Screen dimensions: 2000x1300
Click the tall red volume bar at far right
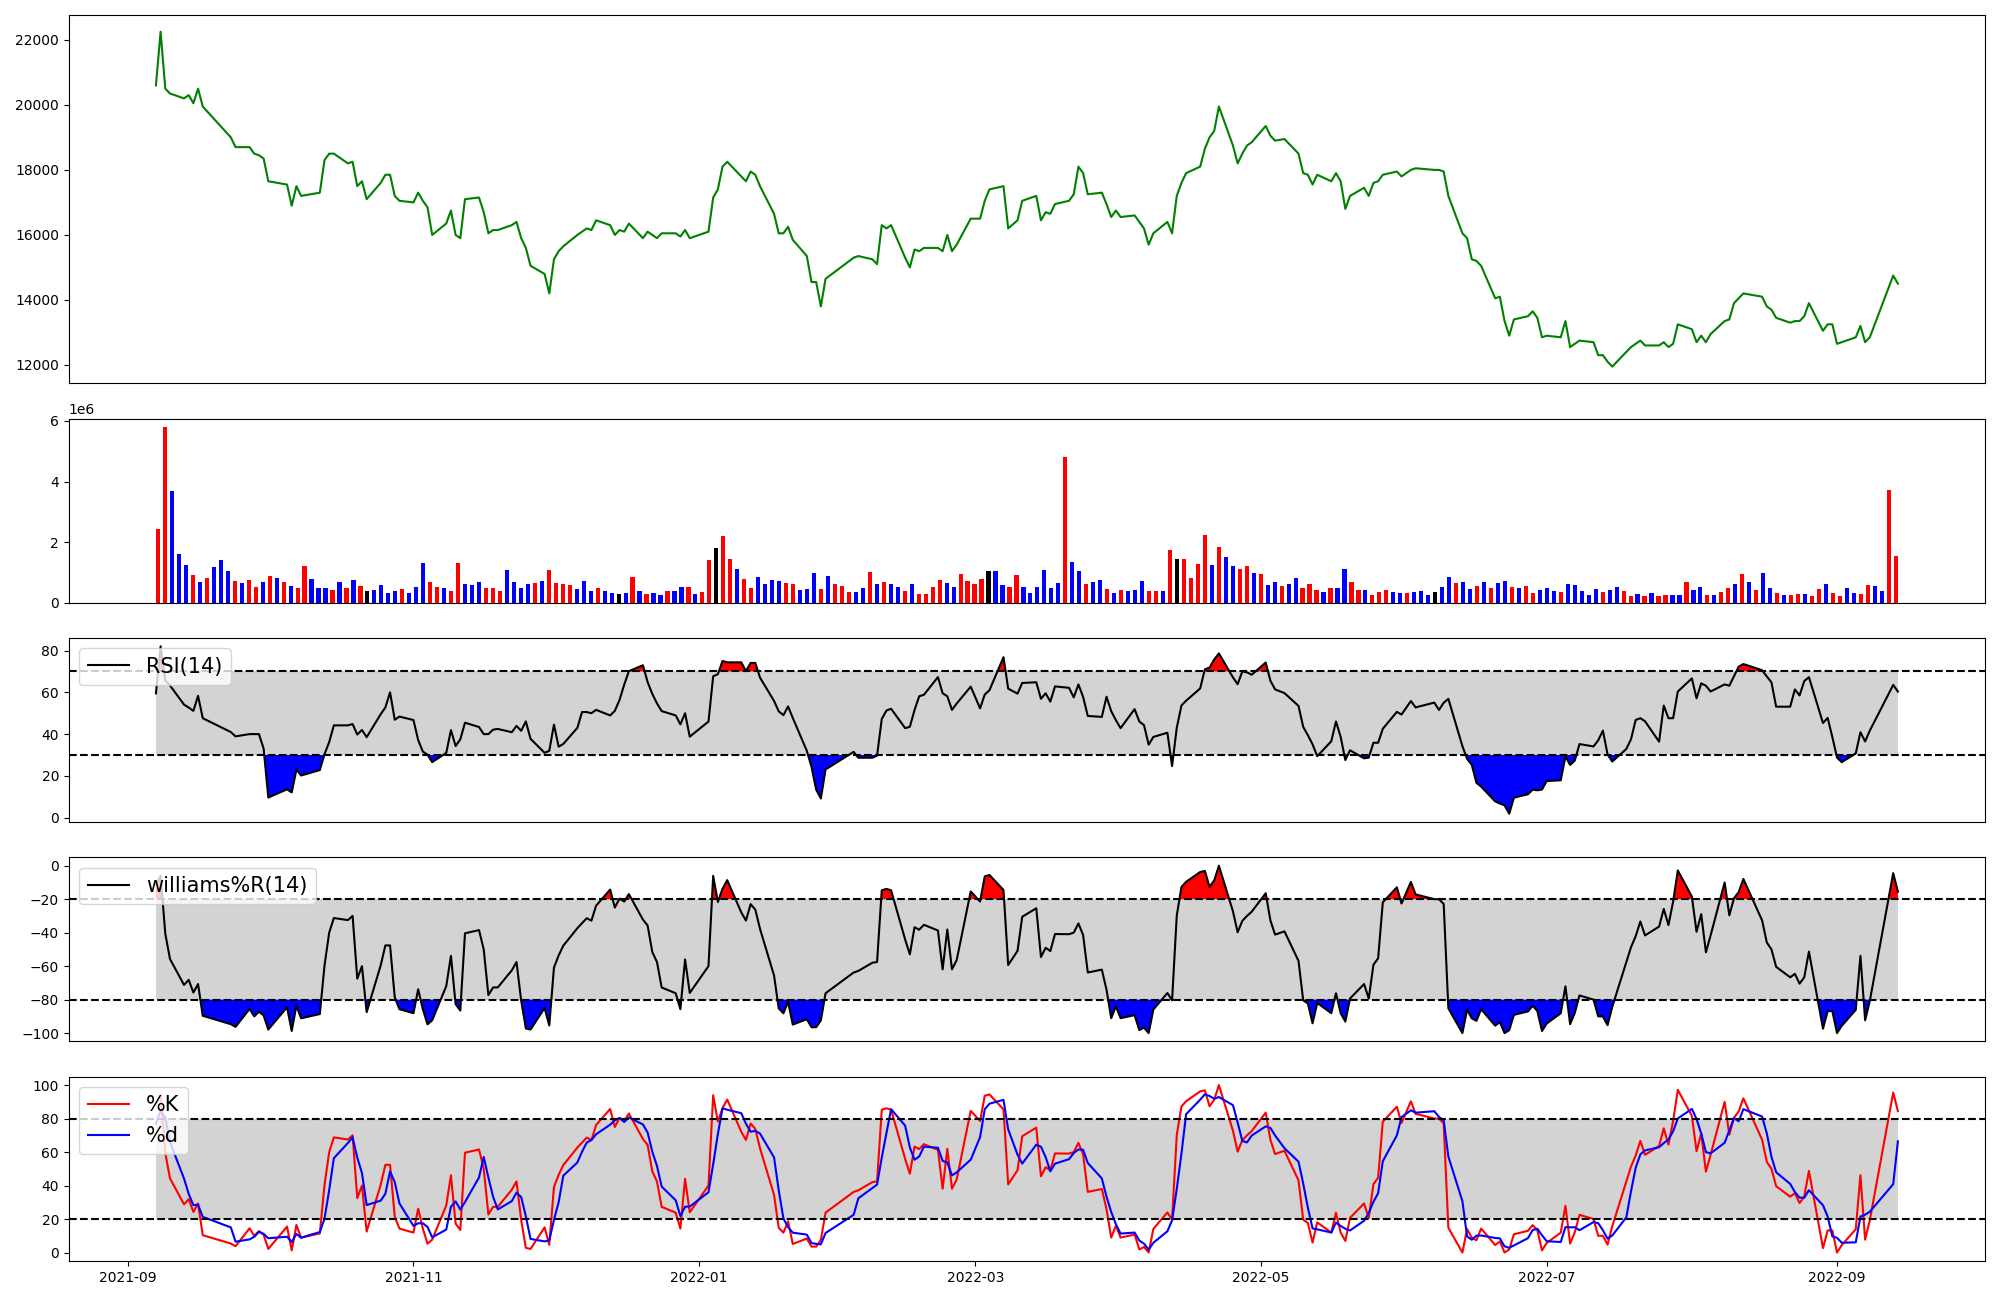(1889, 546)
